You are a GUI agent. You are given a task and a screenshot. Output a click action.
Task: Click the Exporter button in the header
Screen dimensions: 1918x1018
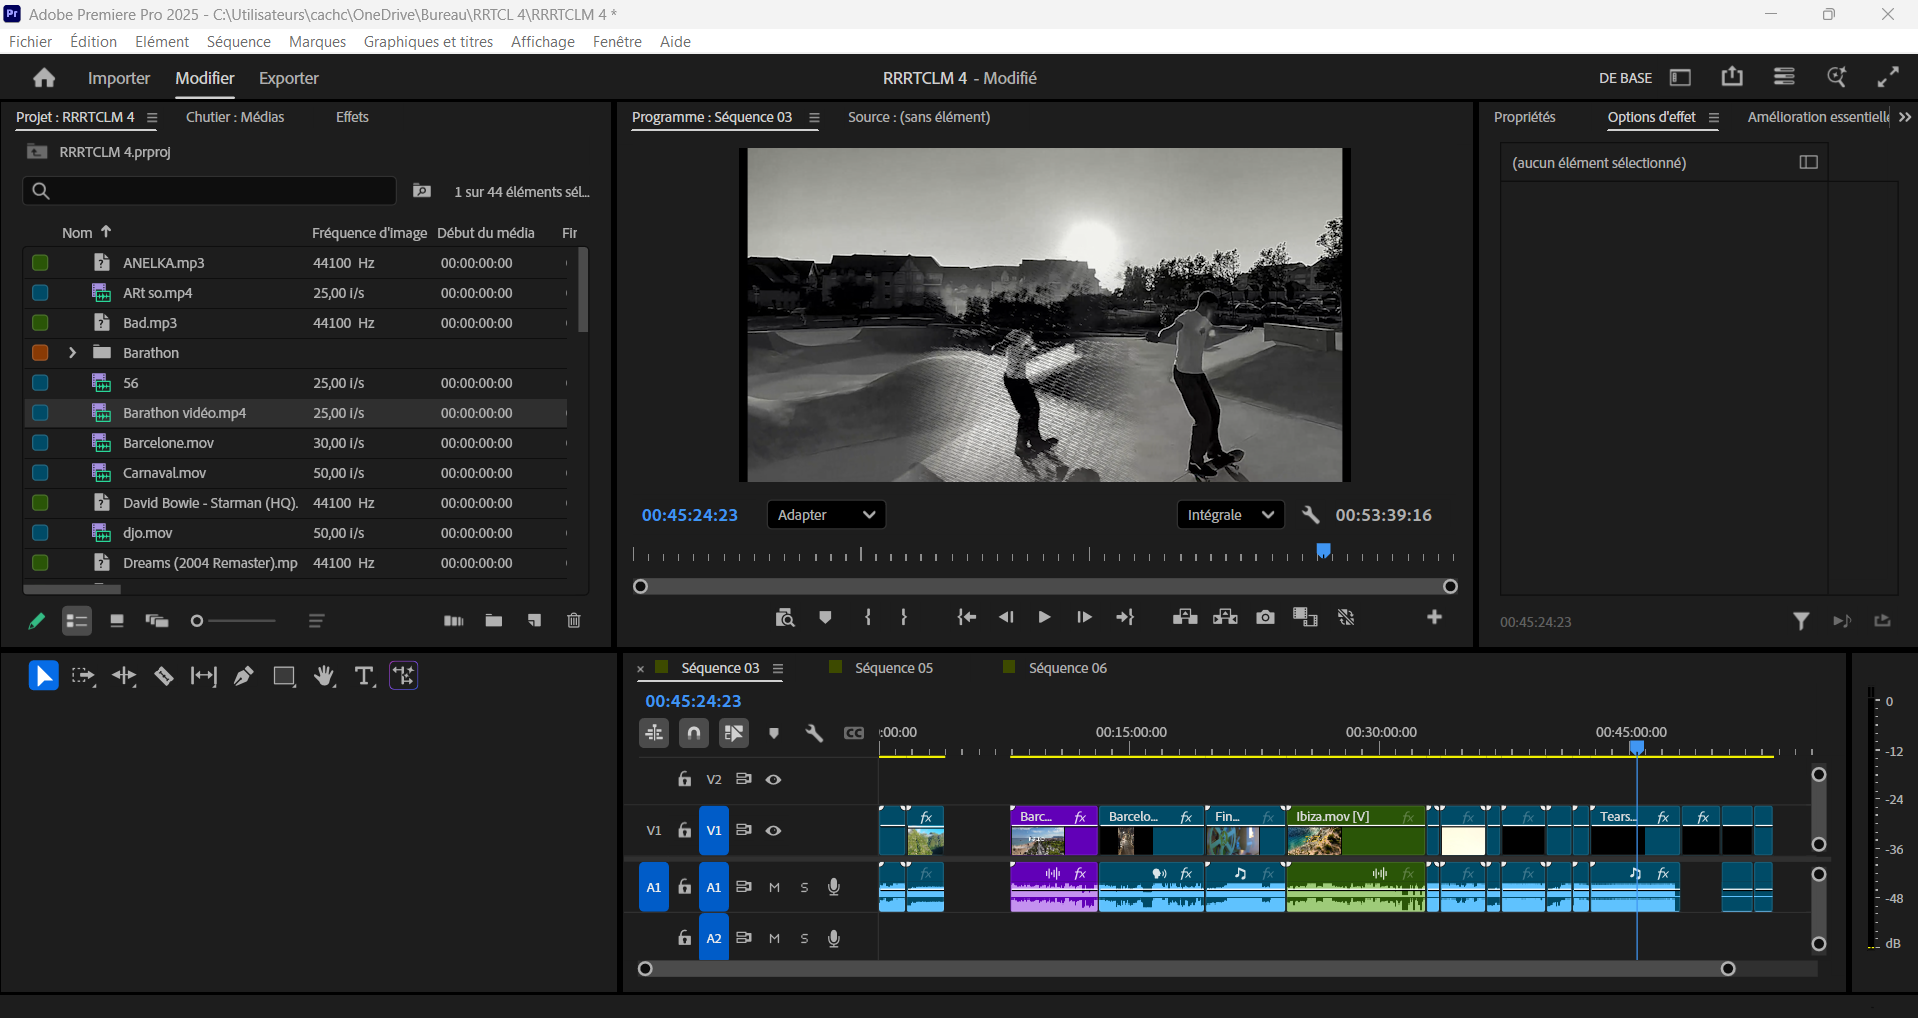(288, 78)
